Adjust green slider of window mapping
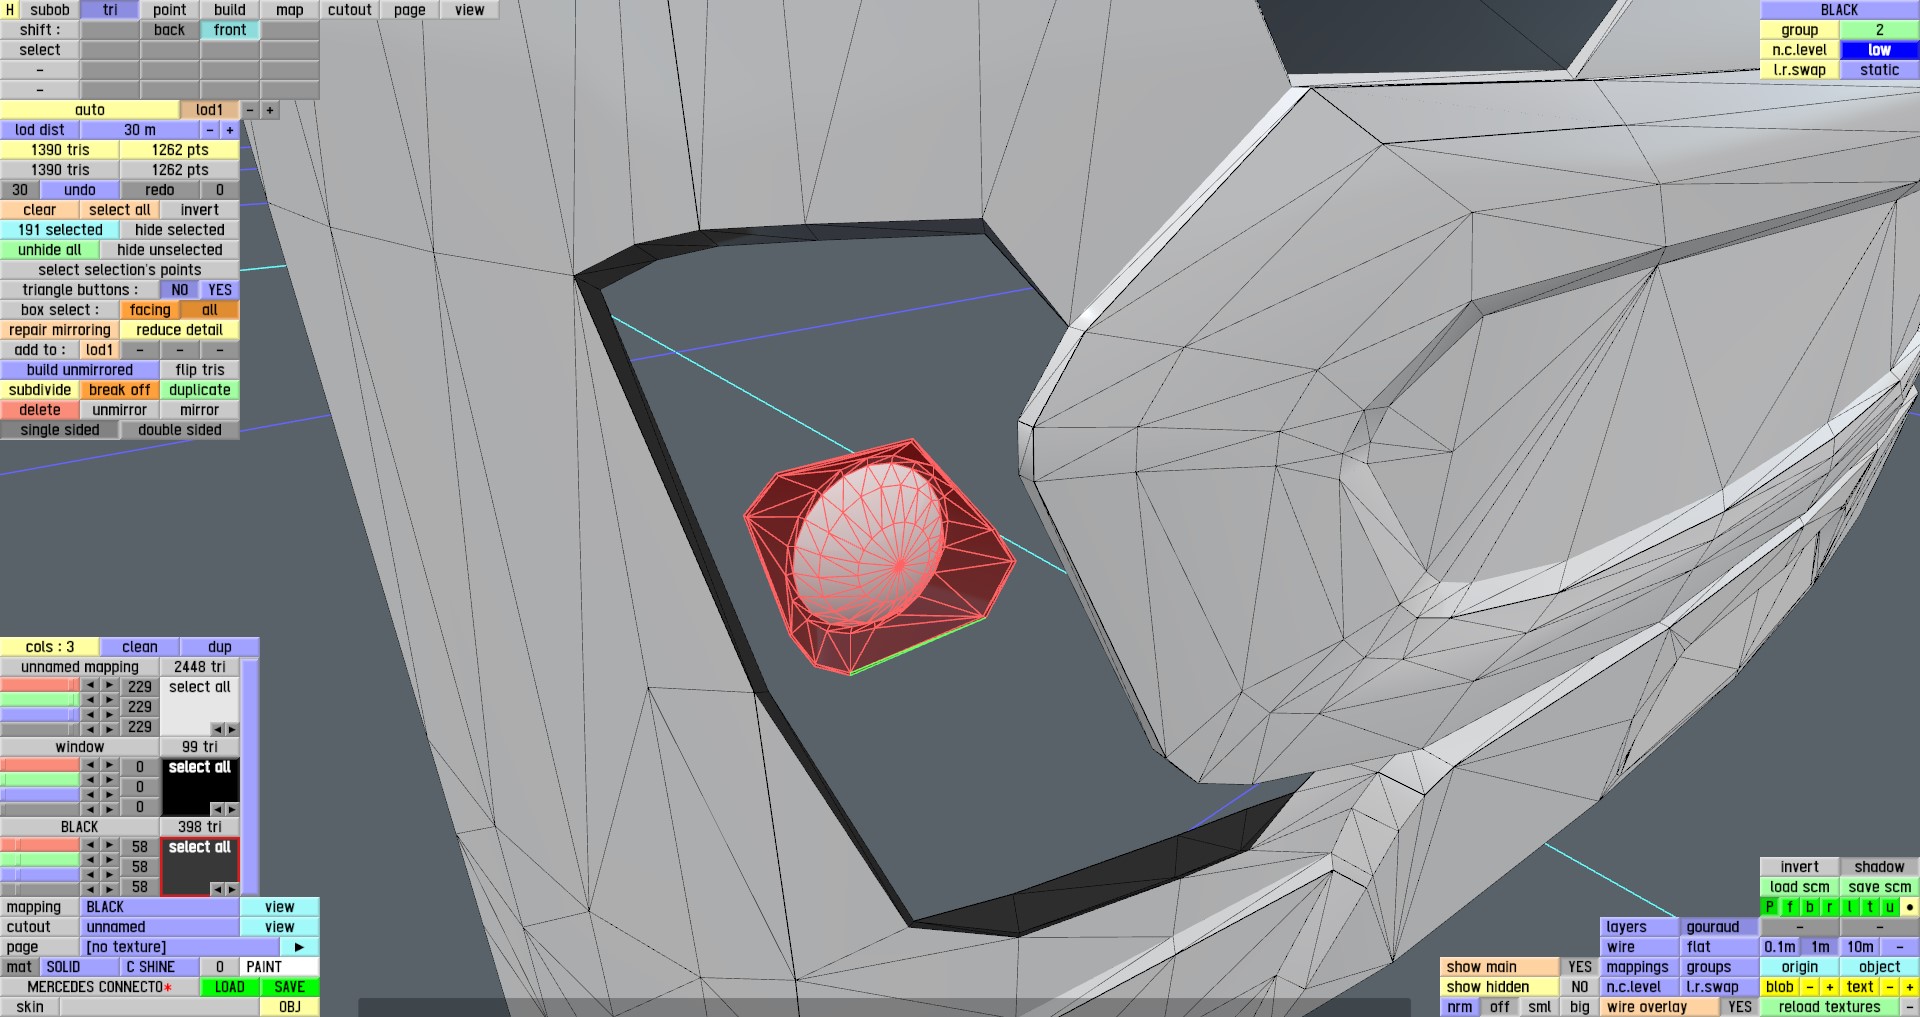This screenshot has height=1017, width=1920. point(40,780)
